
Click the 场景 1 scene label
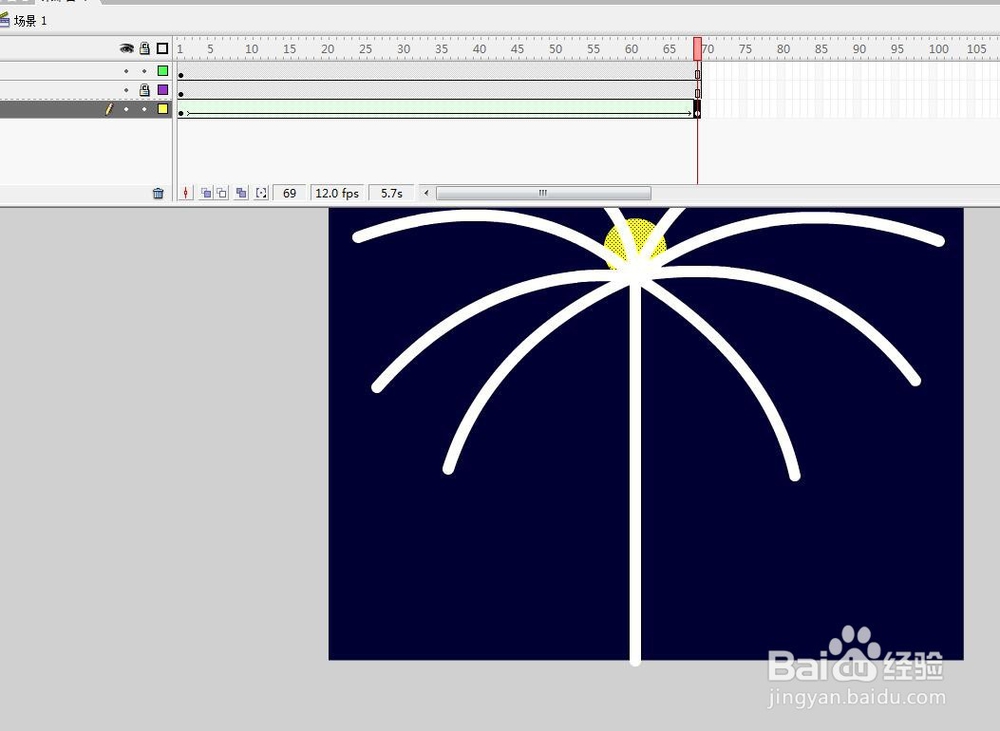tap(30, 21)
